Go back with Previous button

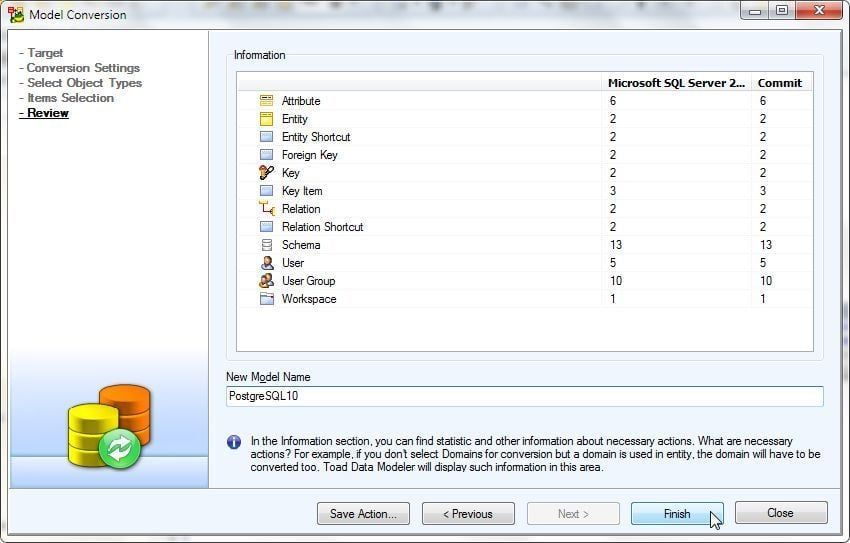point(468,514)
